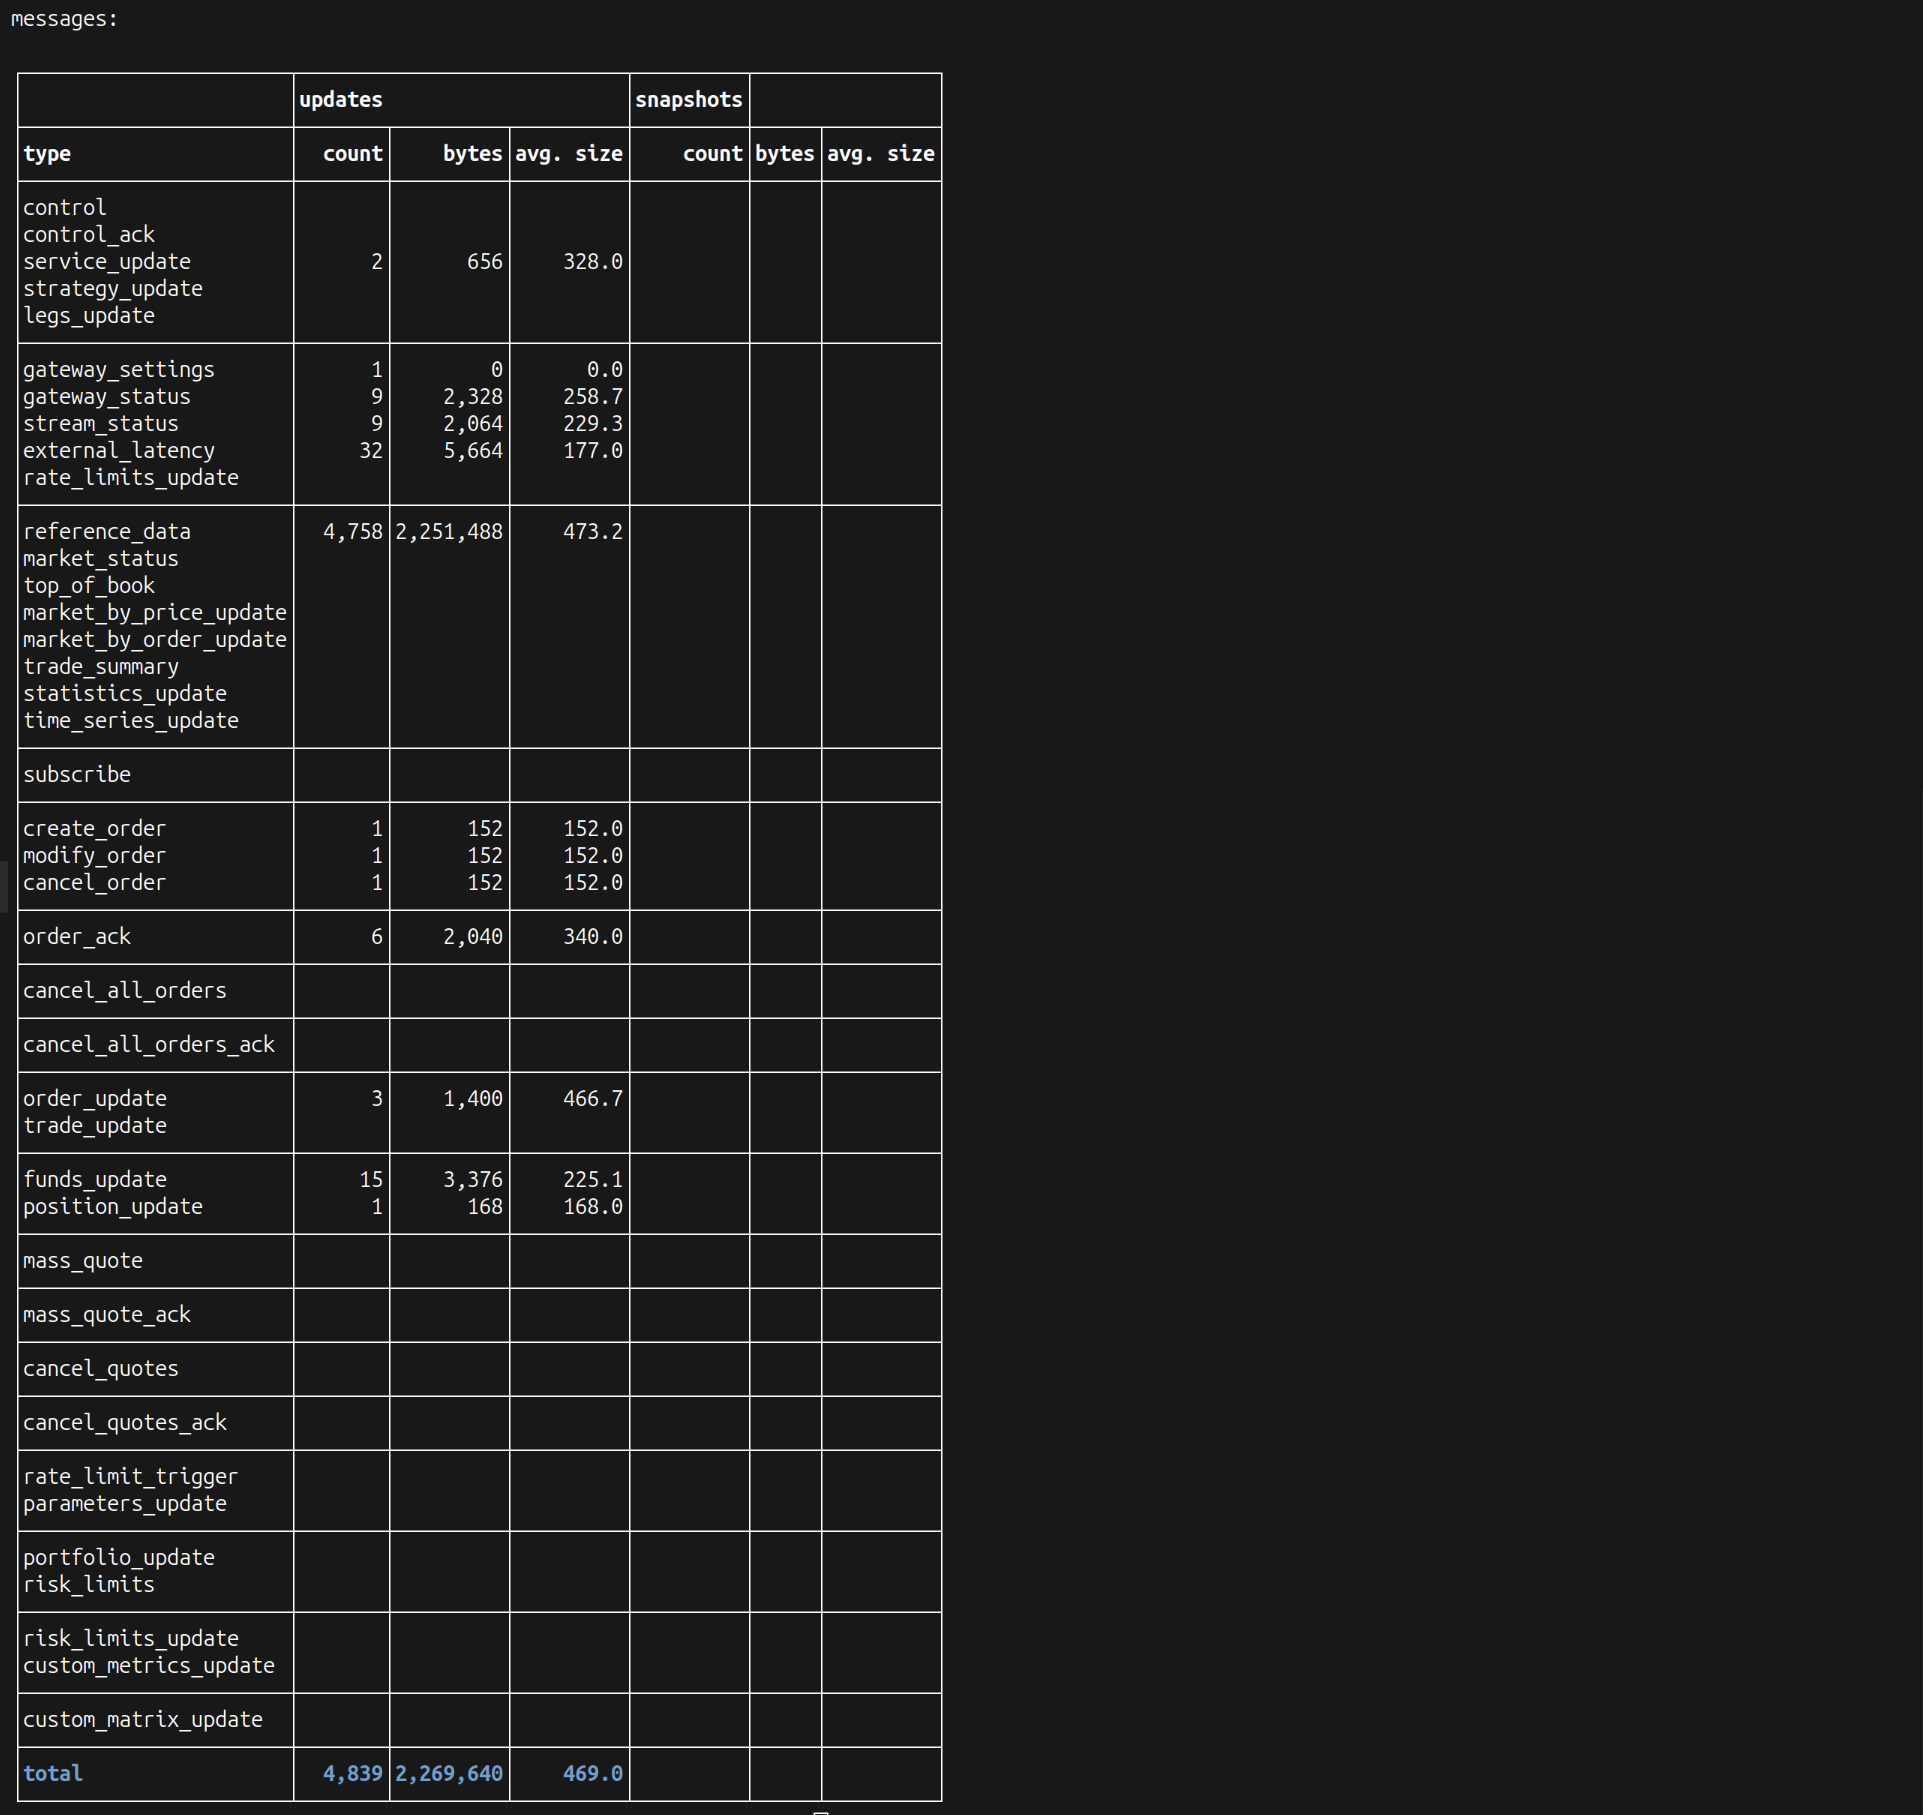Select the "control_ack" type row
Viewport: 1923px width, 1815px height.
click(x=89, y=235)
